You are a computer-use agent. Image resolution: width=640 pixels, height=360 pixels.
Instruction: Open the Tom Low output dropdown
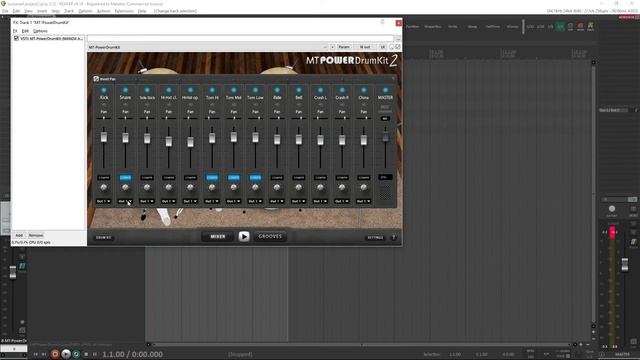point(255,201)
